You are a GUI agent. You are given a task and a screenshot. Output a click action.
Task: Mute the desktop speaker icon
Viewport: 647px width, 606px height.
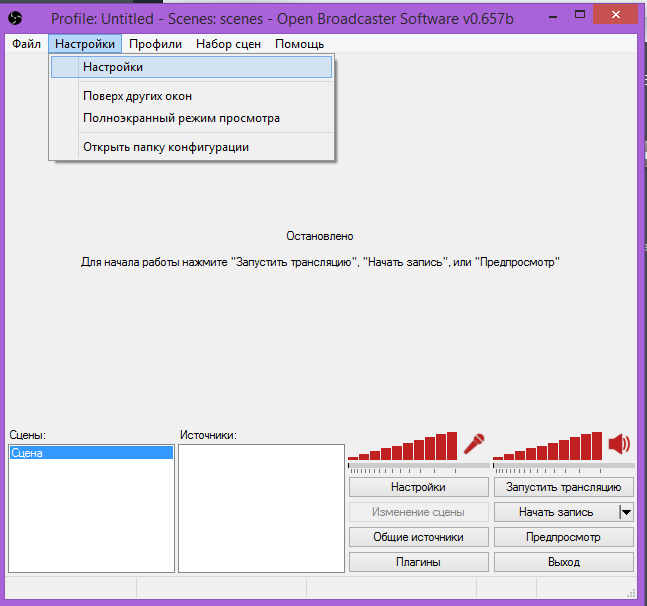pos(620,444)
